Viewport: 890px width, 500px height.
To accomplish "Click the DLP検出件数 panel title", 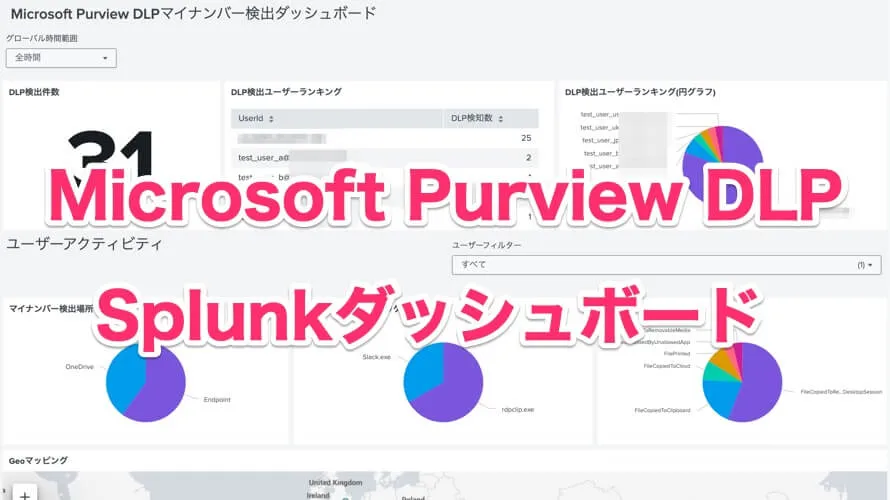I will 34,92.
